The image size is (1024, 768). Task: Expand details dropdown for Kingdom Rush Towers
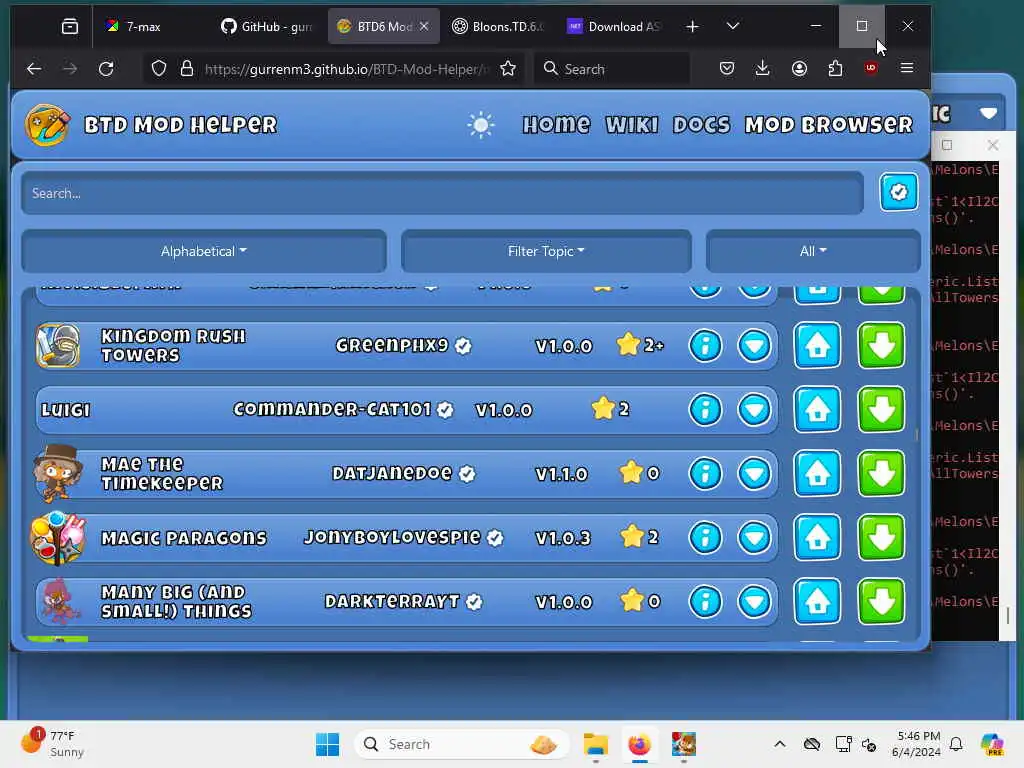click(754, 345)
